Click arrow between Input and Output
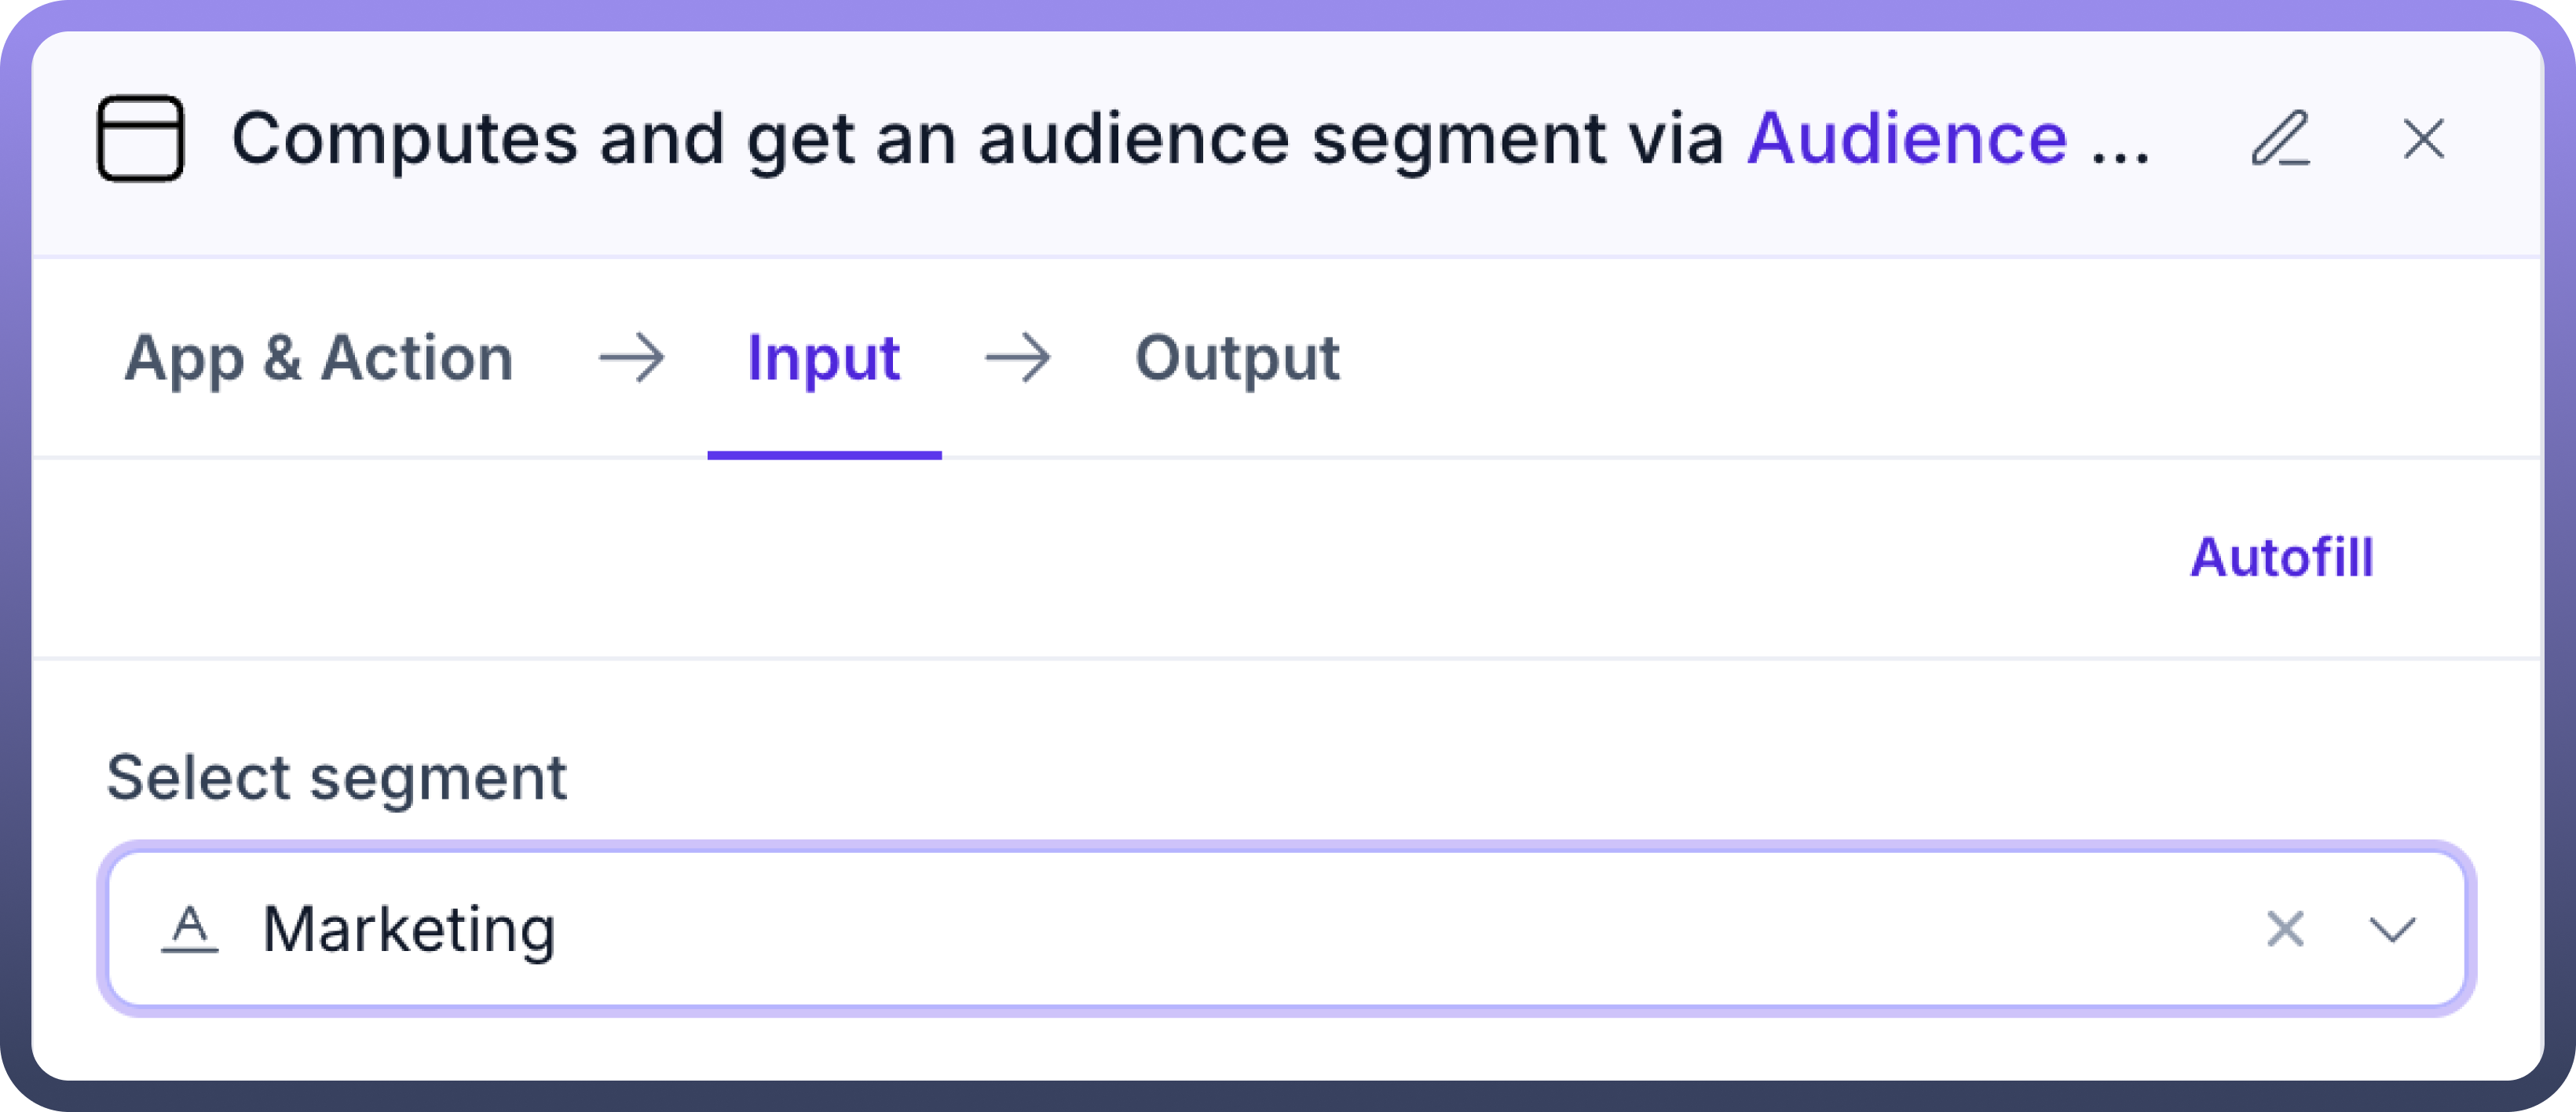The height and width of the screenshot is (1112, 2576). click(x=1018, y=359)
